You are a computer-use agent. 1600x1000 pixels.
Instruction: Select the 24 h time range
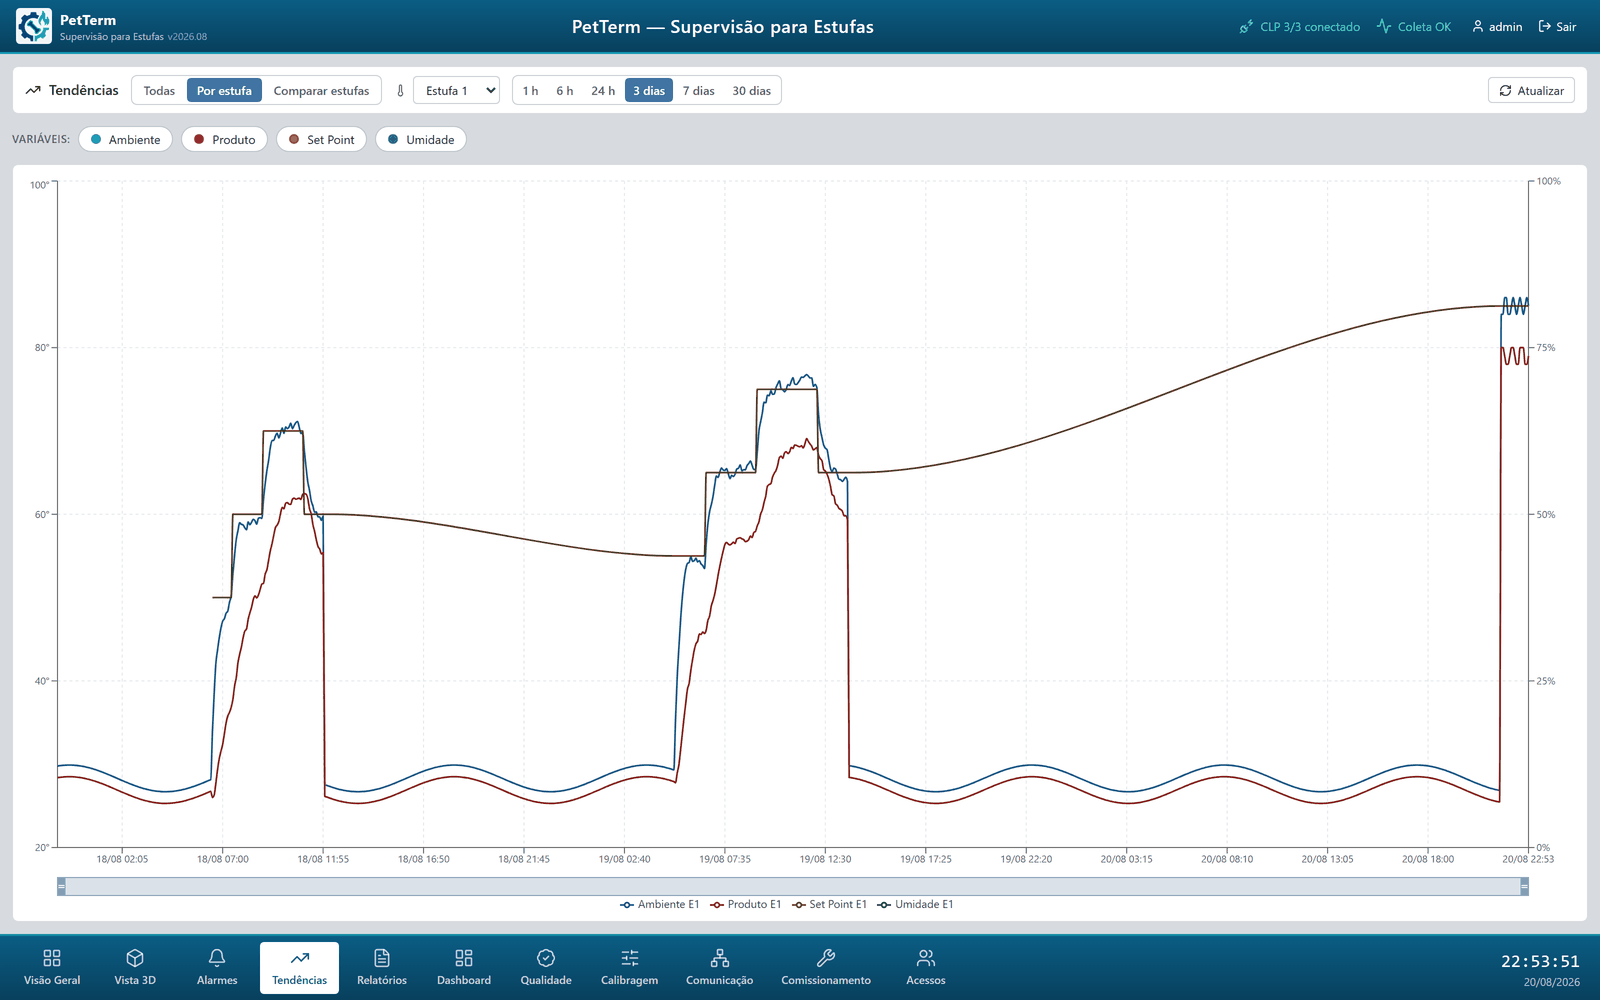[603, 91]
